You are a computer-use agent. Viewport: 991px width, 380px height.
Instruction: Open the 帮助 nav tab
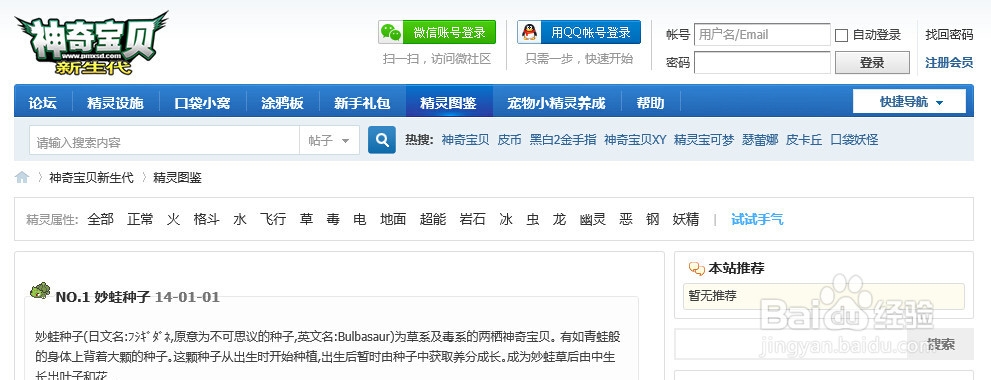tap(650, 103)
